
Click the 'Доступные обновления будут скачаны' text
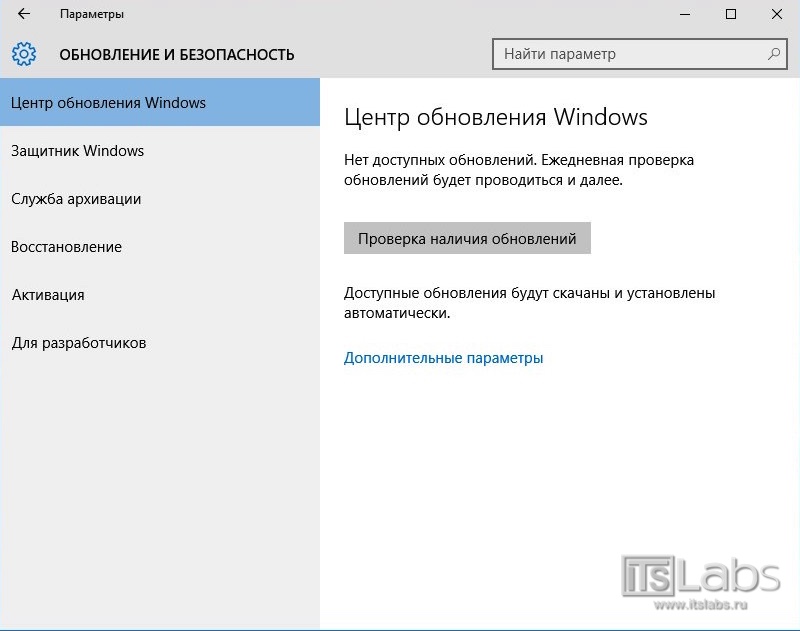(x=477, y=293)
